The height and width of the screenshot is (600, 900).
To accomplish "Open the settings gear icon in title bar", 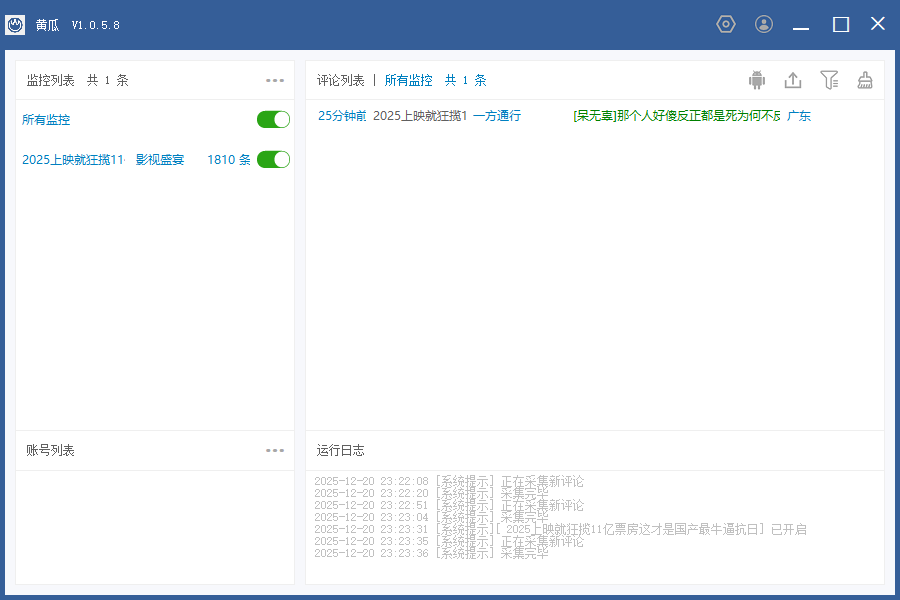I will click(726, 23).
